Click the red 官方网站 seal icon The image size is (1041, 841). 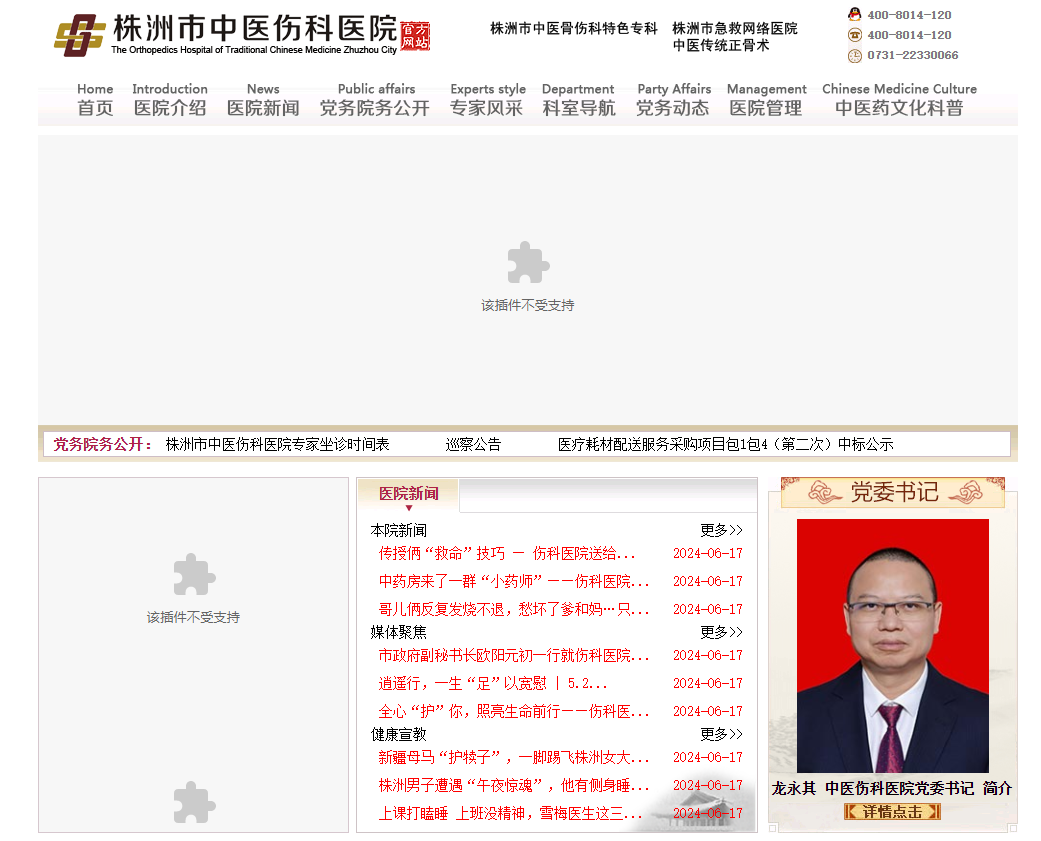click(x=416, y=36)
